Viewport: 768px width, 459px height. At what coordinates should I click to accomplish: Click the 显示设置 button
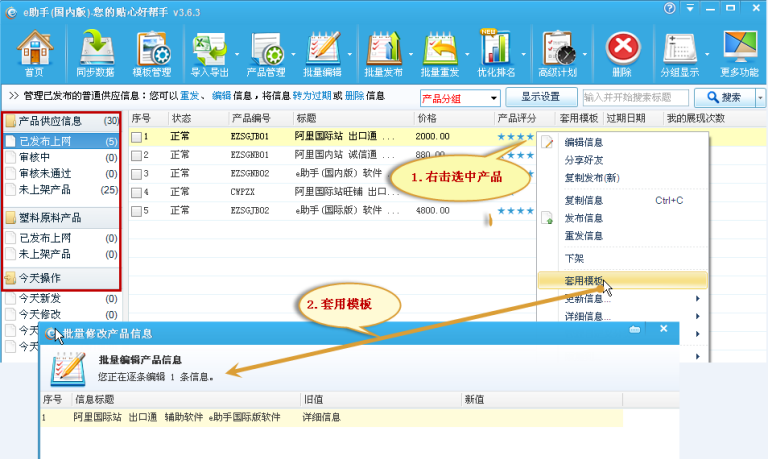(541, 97)
